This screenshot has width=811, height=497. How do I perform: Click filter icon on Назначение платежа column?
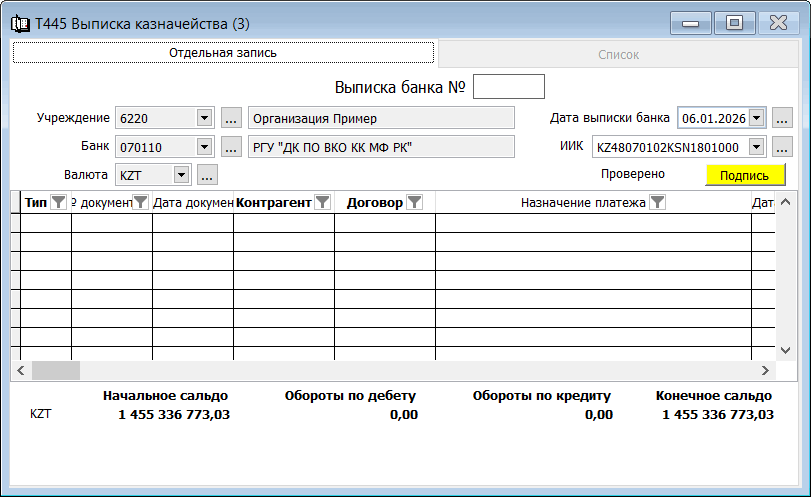coord(657,202)
